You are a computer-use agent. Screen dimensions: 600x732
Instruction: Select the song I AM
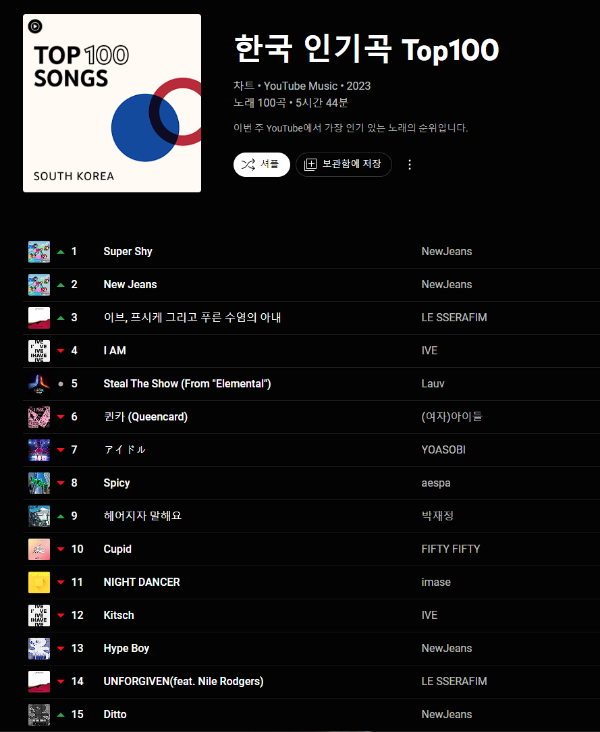tap(115, 351)
